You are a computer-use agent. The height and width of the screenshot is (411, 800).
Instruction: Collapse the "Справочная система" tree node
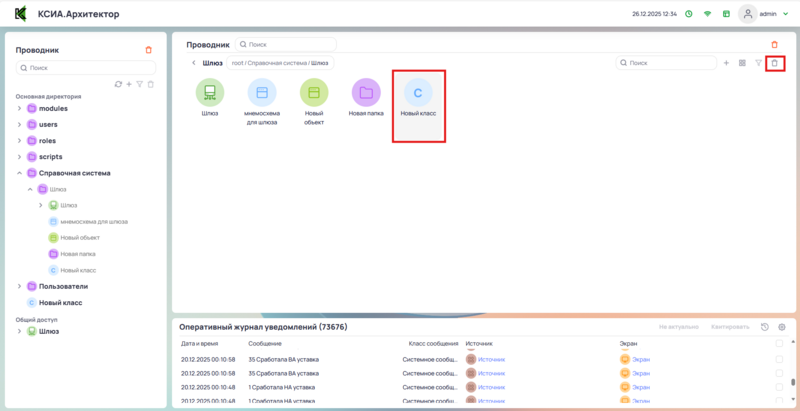point(19,173)
